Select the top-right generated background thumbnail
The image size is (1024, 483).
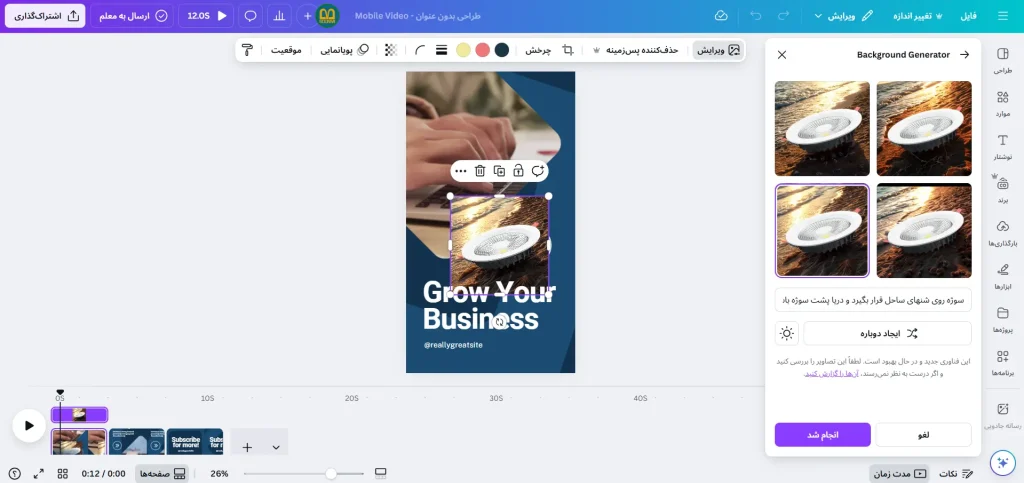pyautogui.click(x=923, y=129)
